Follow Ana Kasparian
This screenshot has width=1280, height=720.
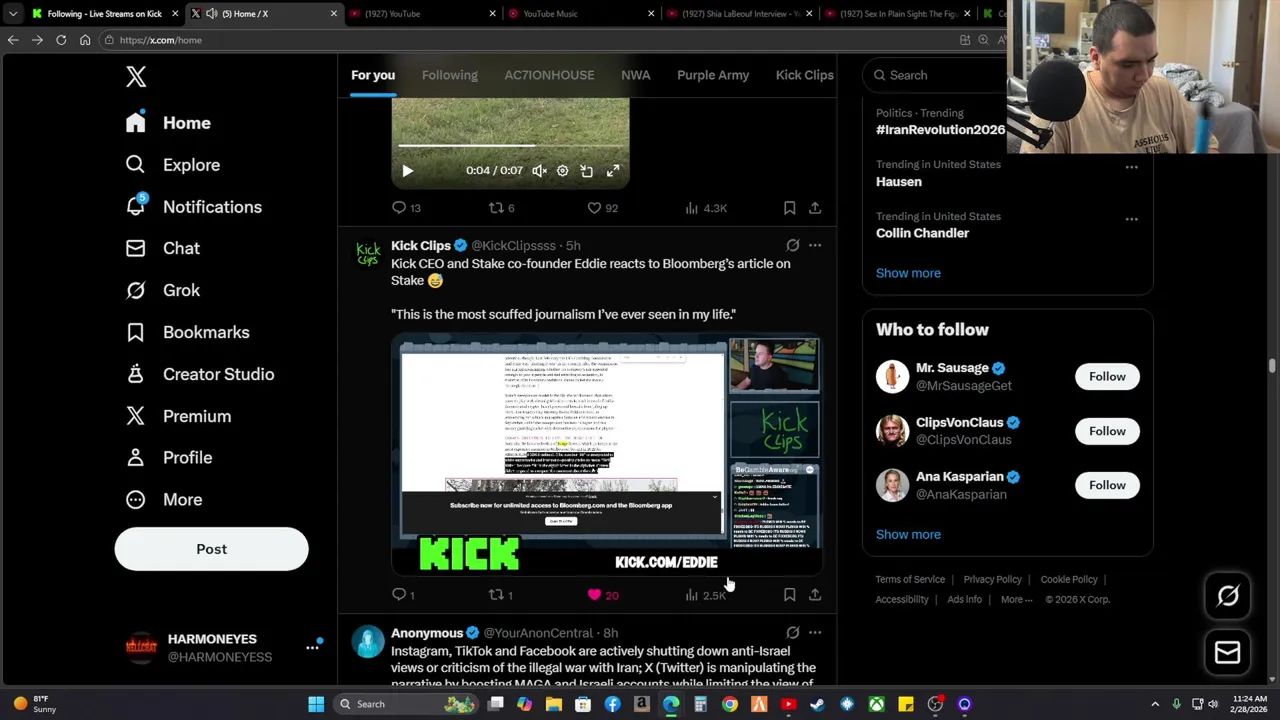tap(1107, 485)
